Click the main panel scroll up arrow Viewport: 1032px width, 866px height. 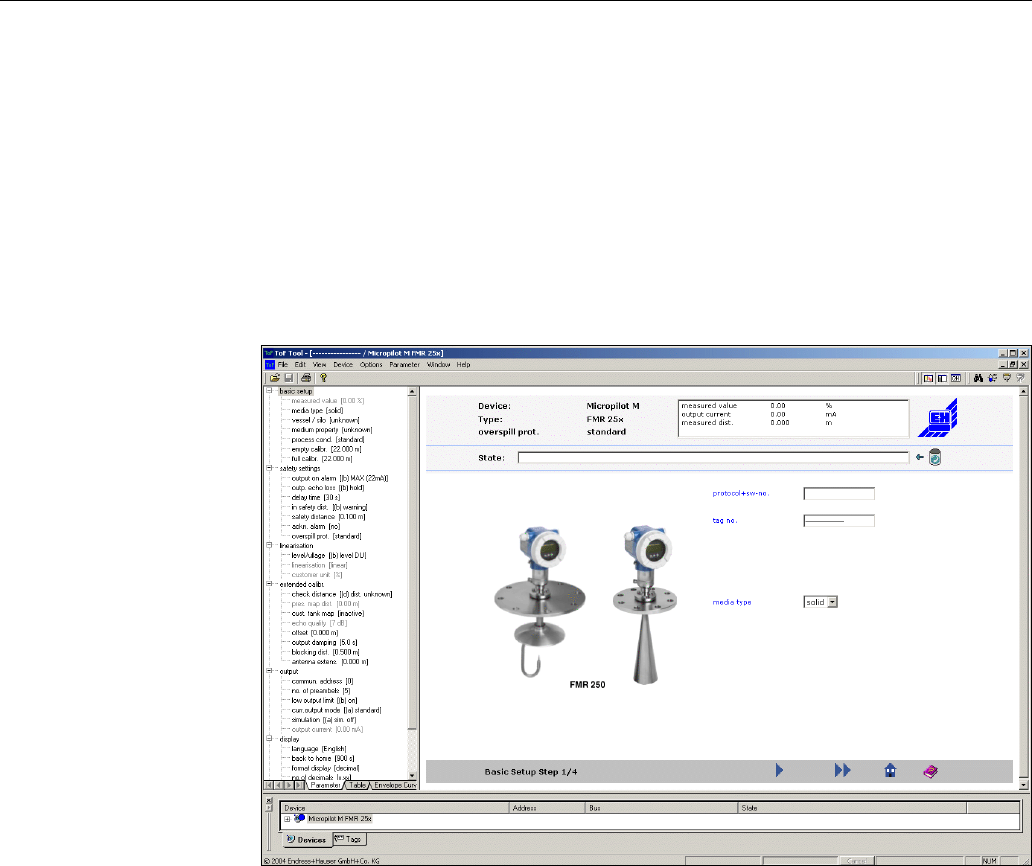point(1023,392)
